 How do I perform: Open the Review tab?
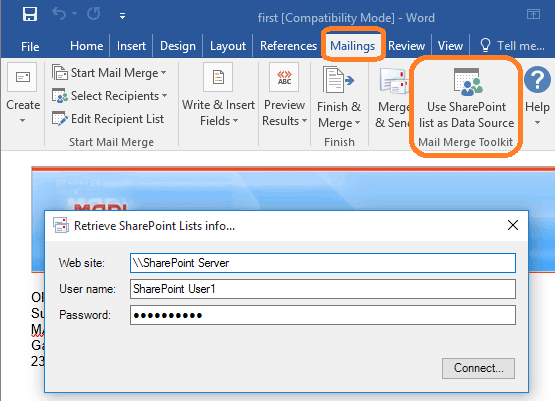[x=406, y=46]
